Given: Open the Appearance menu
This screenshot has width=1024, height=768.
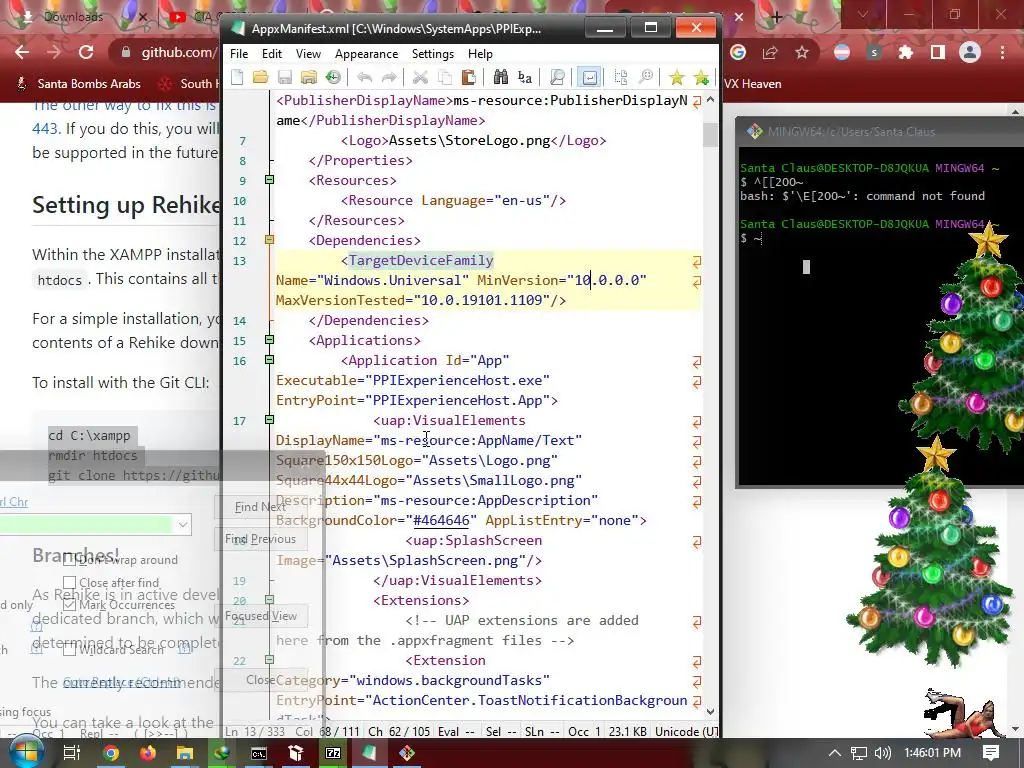Looking at the screenshot, I should click(x=366, y=54).
